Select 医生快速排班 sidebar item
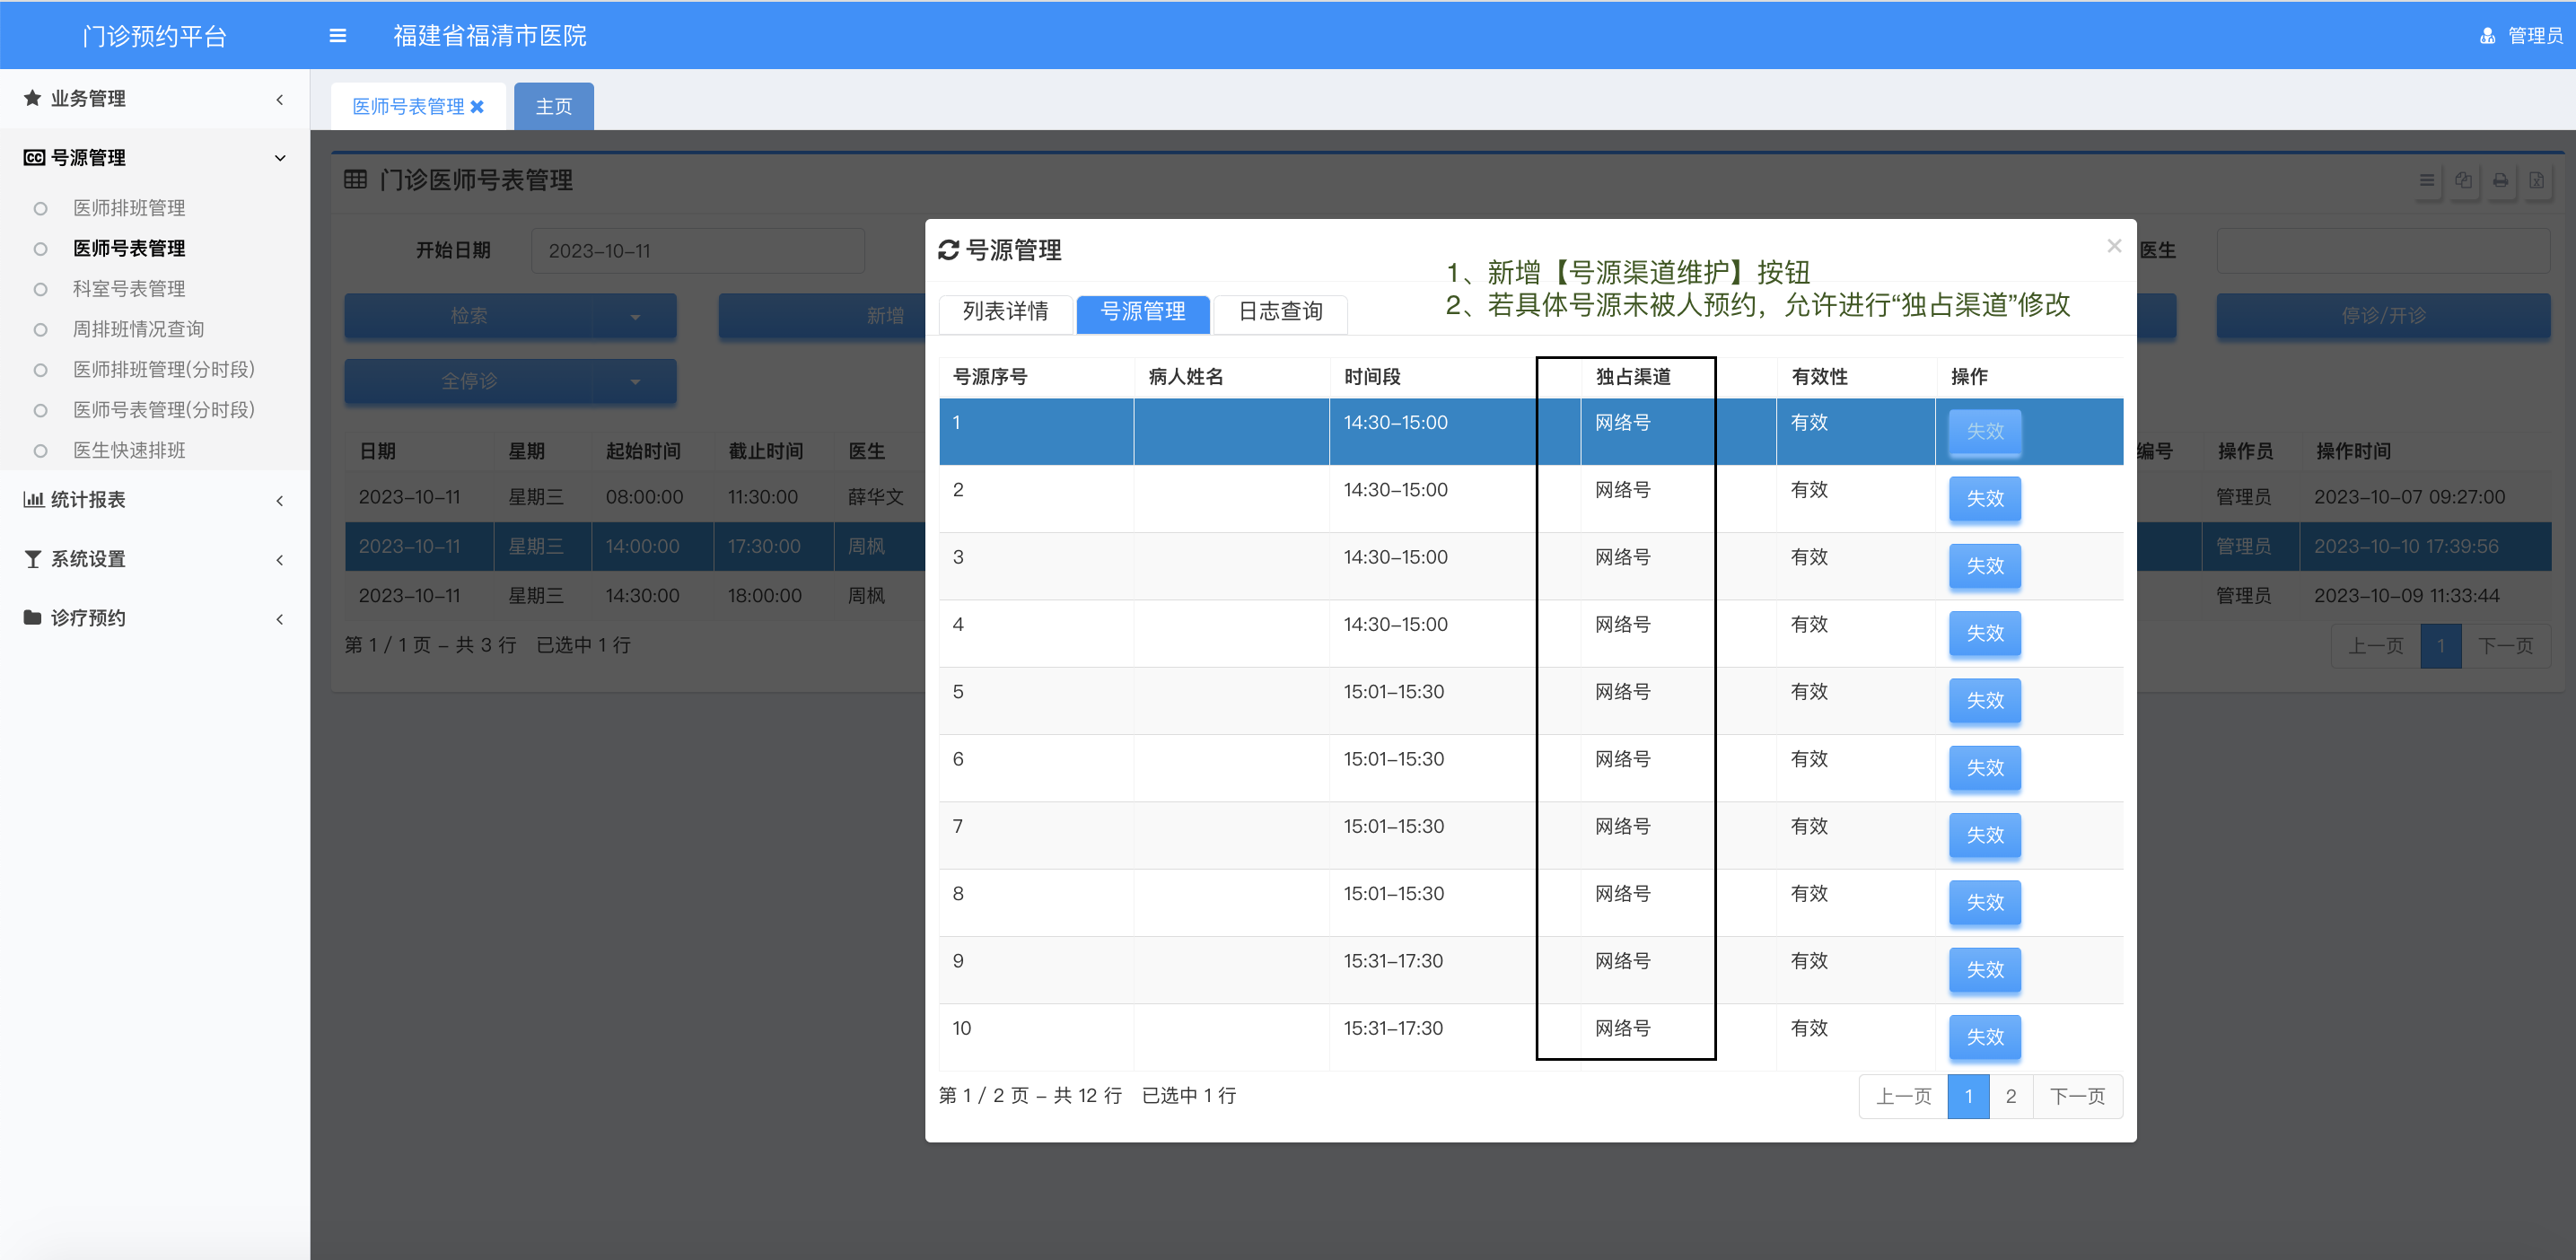The width and height of the screenshot is (2576, 1260). [129, 450]
